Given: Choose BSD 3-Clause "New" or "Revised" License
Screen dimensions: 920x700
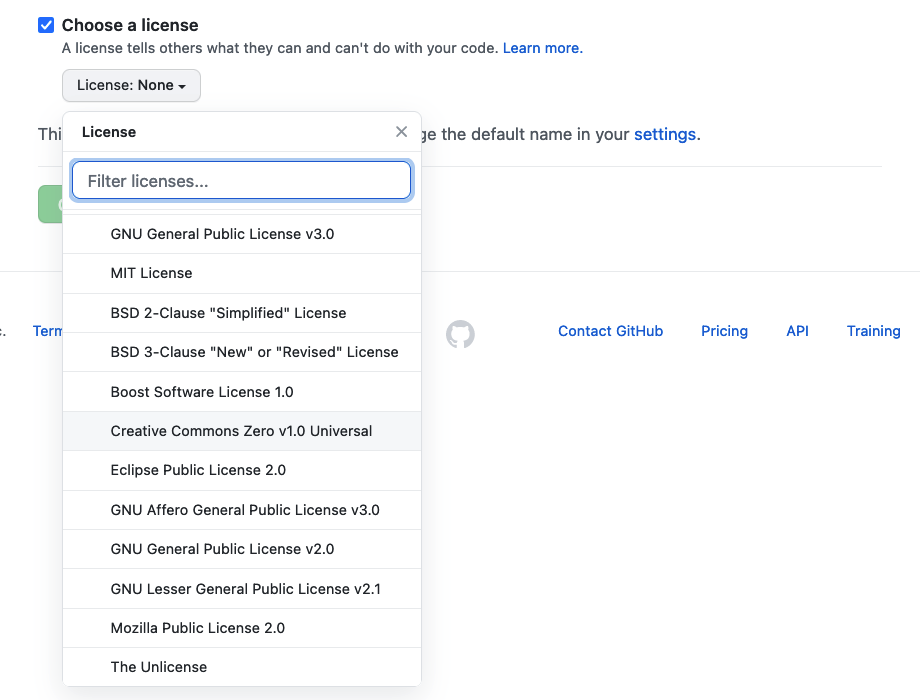Looking at the screenshot, I should 242,352.
